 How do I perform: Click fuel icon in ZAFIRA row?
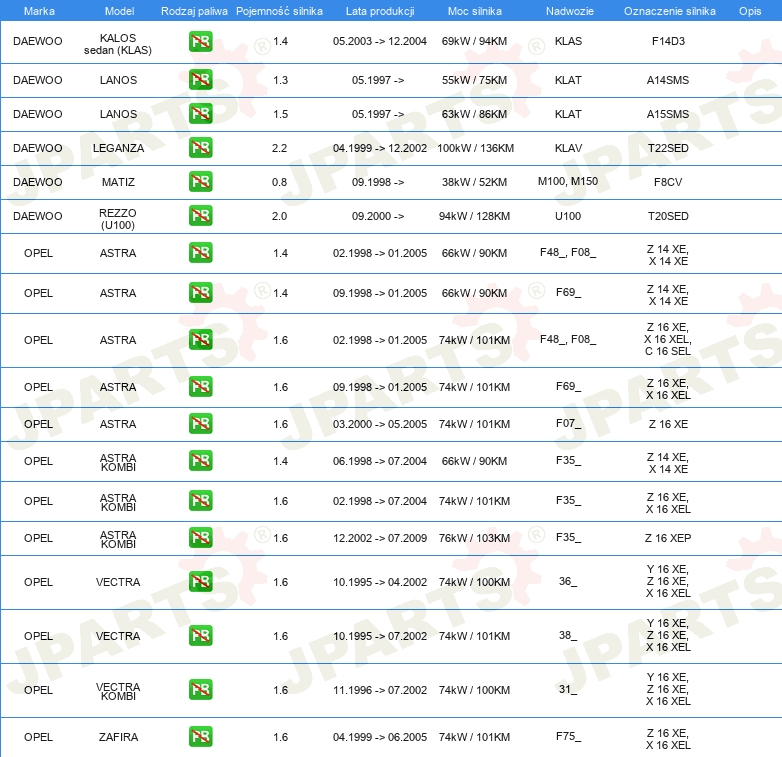[200, 737]
